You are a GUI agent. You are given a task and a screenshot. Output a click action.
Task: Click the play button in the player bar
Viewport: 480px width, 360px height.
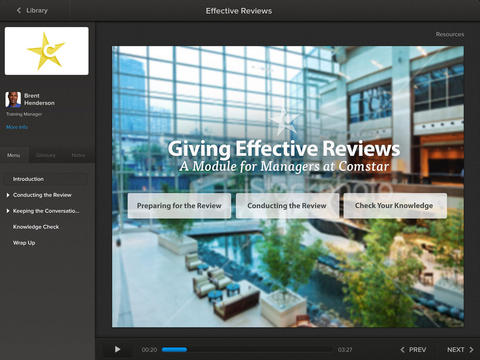coord(117,349)
